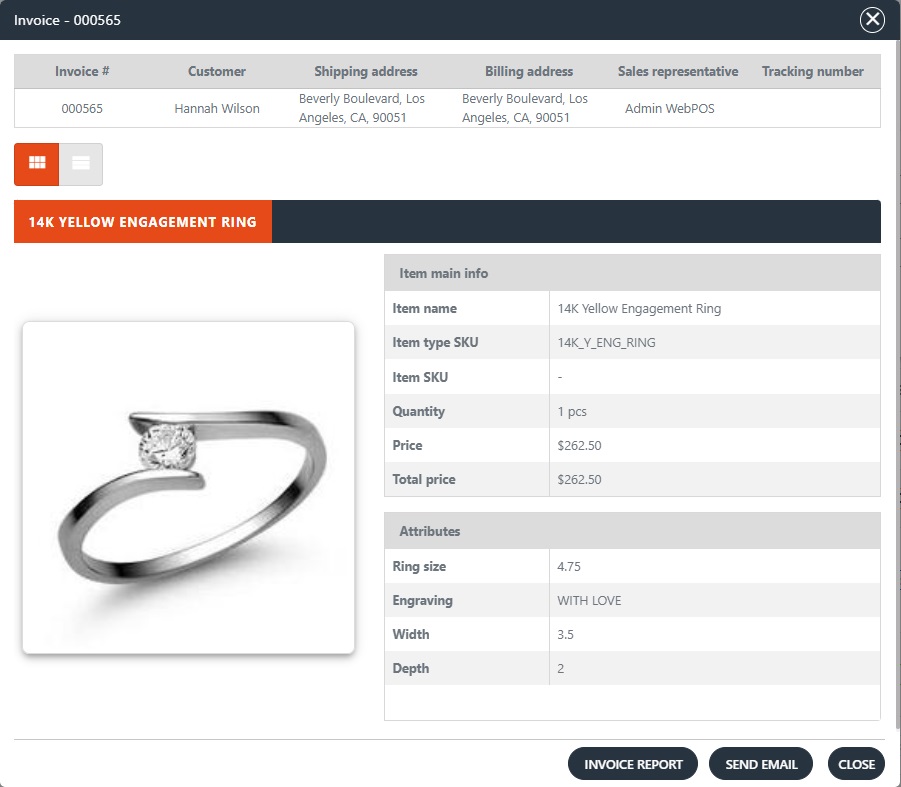Open the Invoice Report
Viewport: 901px width, 787px height.
click(633, 764)
